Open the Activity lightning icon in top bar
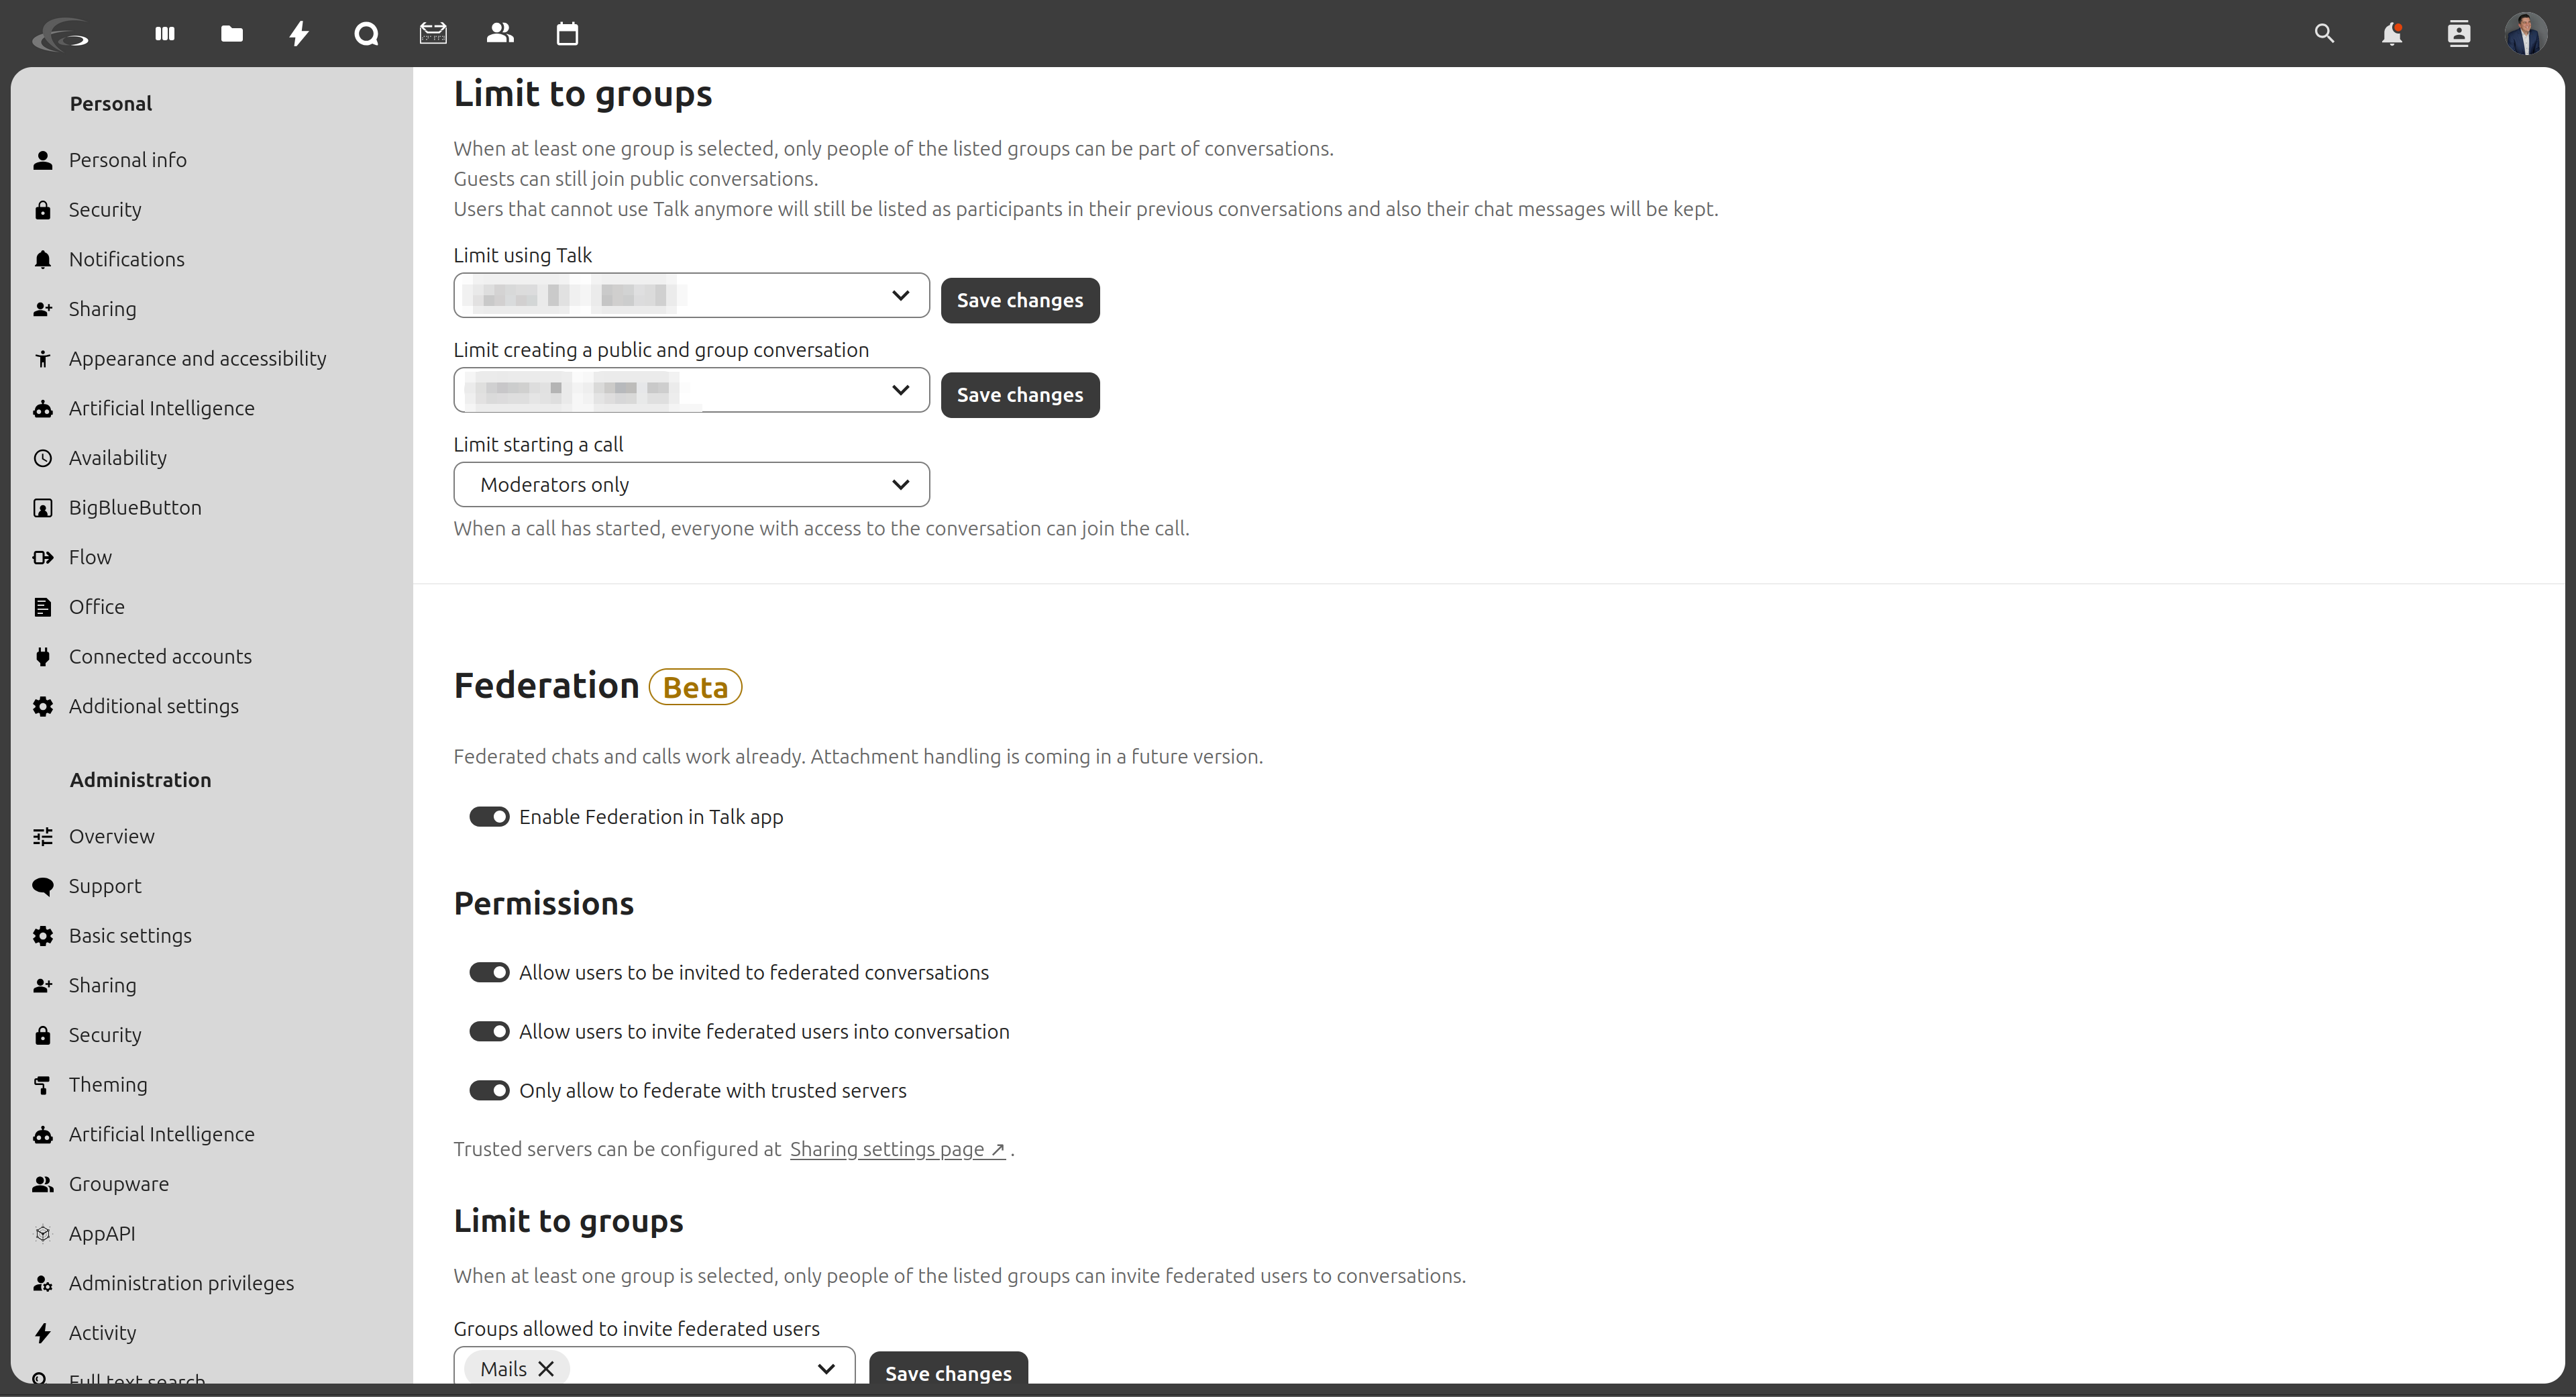Image resolution: width=2576 pixels, height=1397 pixels. click(x=299, y=34)
